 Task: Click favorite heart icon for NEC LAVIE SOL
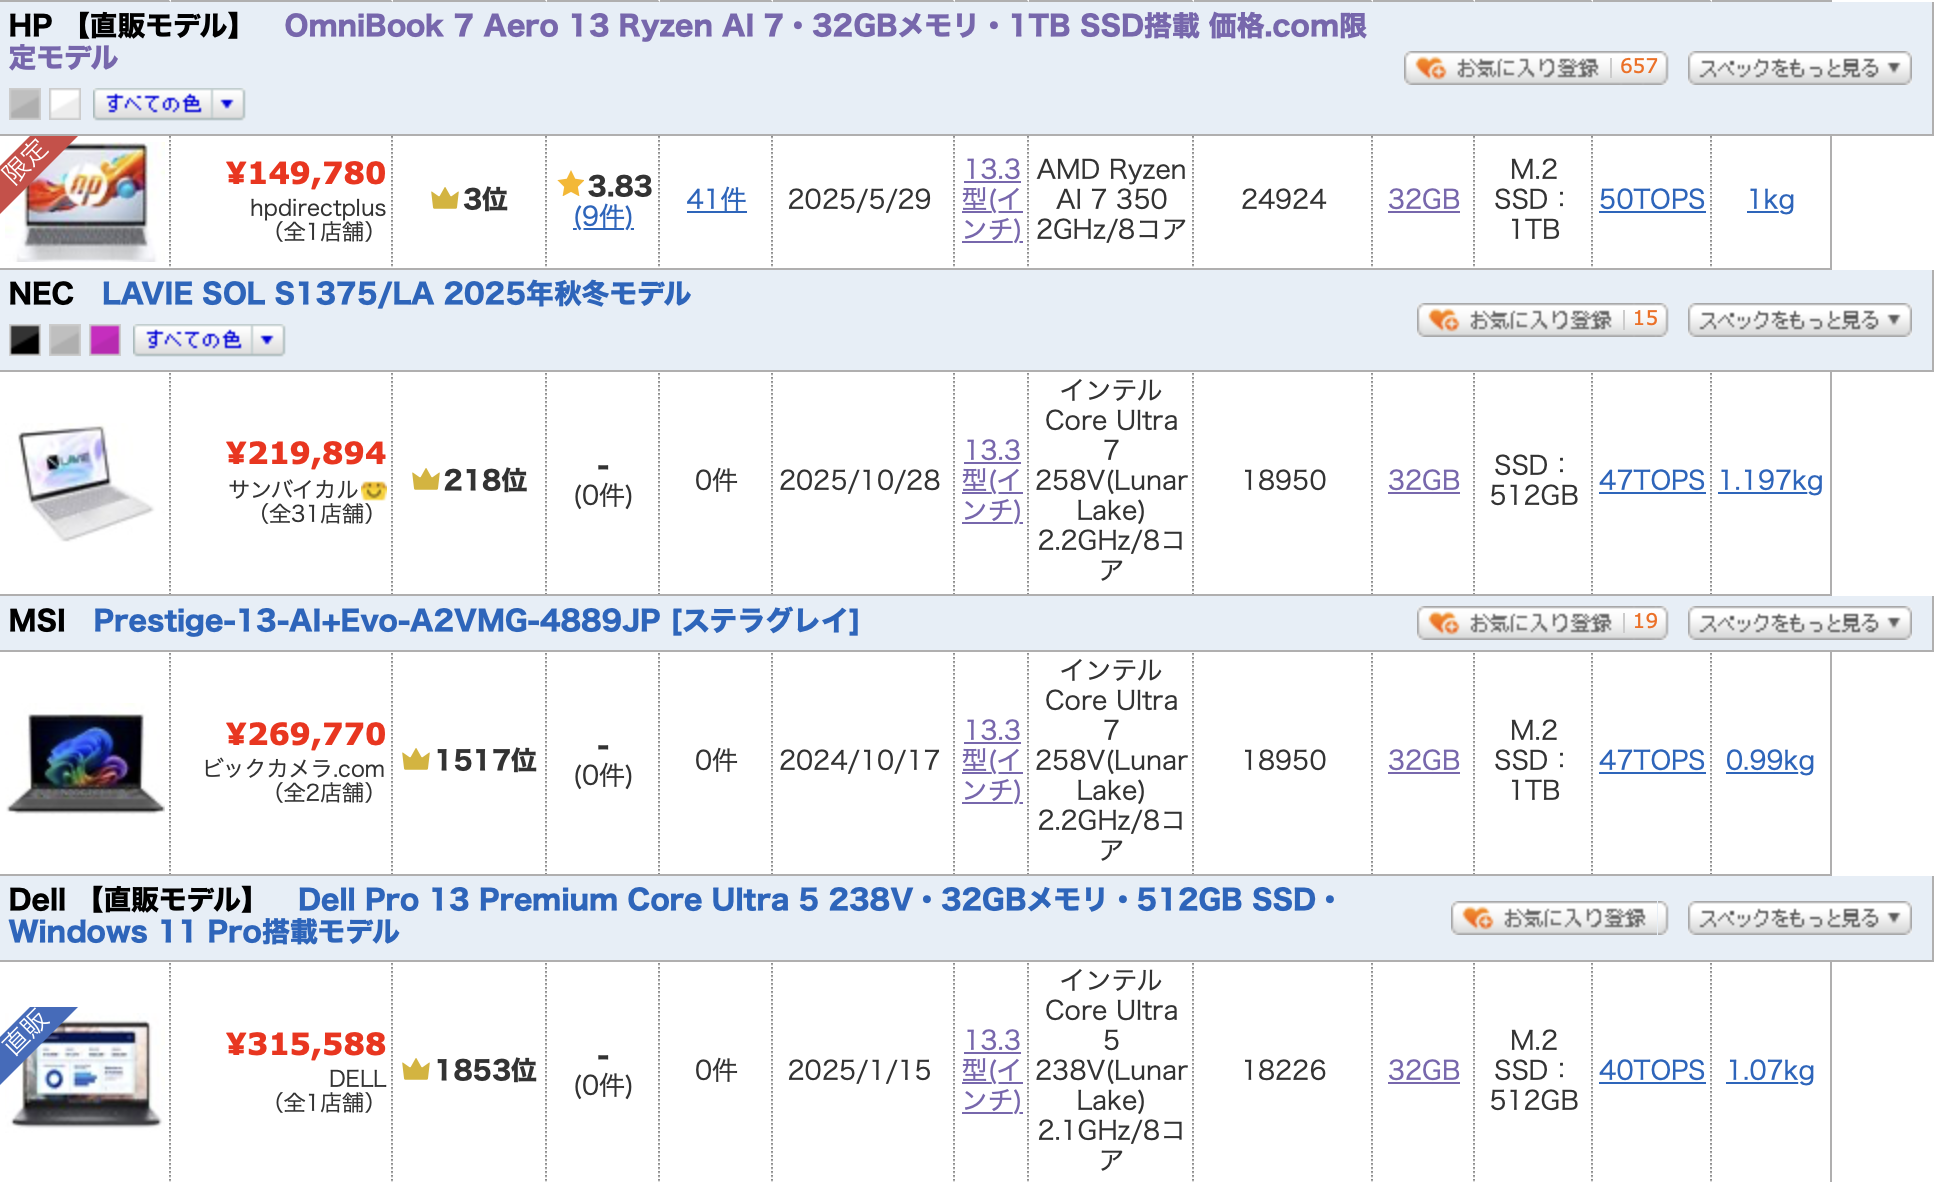[x=1444, y=320]
